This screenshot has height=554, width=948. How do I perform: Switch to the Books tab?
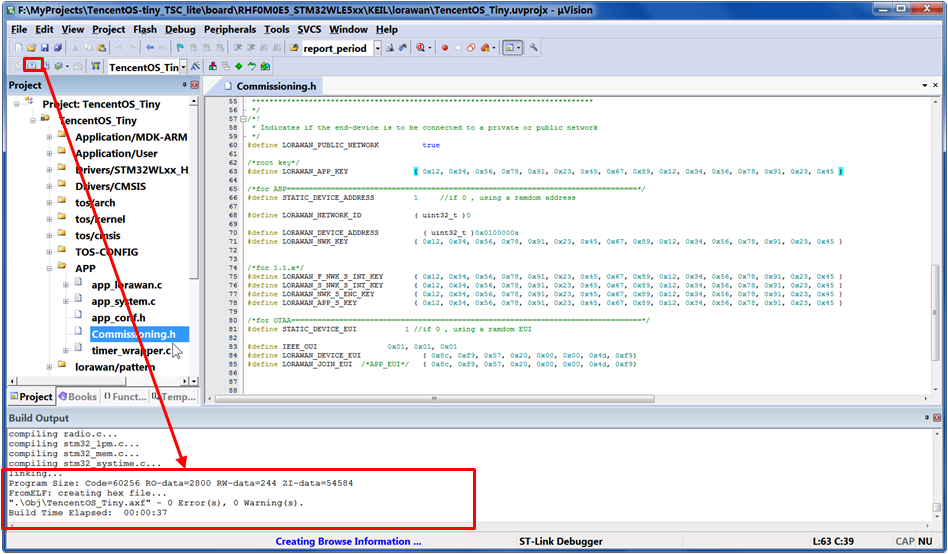click(77, 396)
